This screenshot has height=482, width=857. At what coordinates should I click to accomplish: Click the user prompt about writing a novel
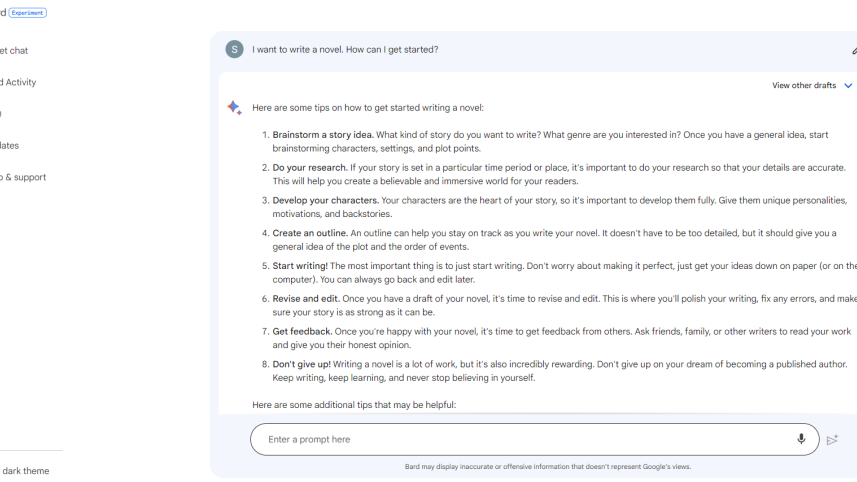coord(345,50)
